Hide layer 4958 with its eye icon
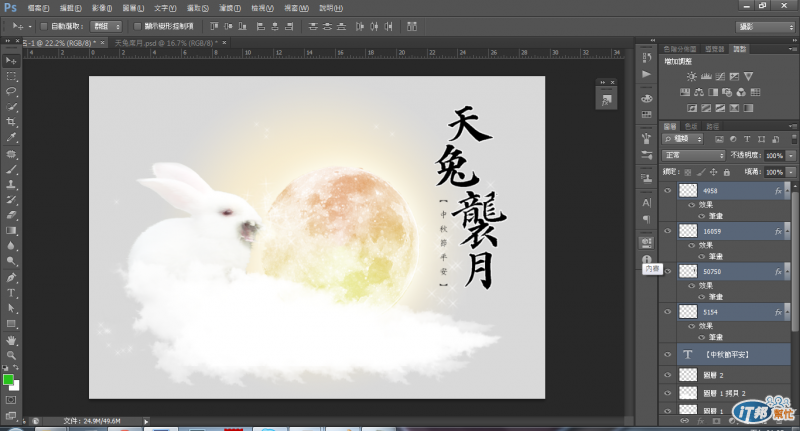This screenshot has width=800, height=431. 667,190
